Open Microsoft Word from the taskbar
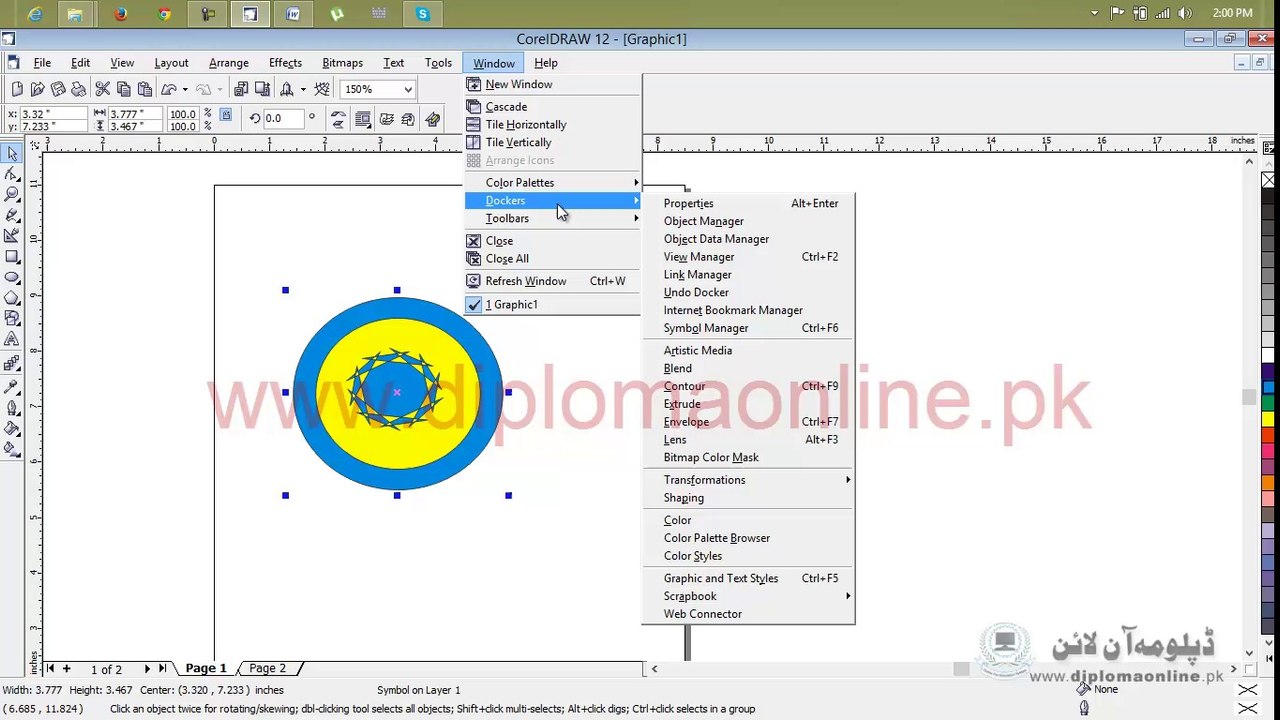The image size is (1280, 720). (x=293, y=13)
